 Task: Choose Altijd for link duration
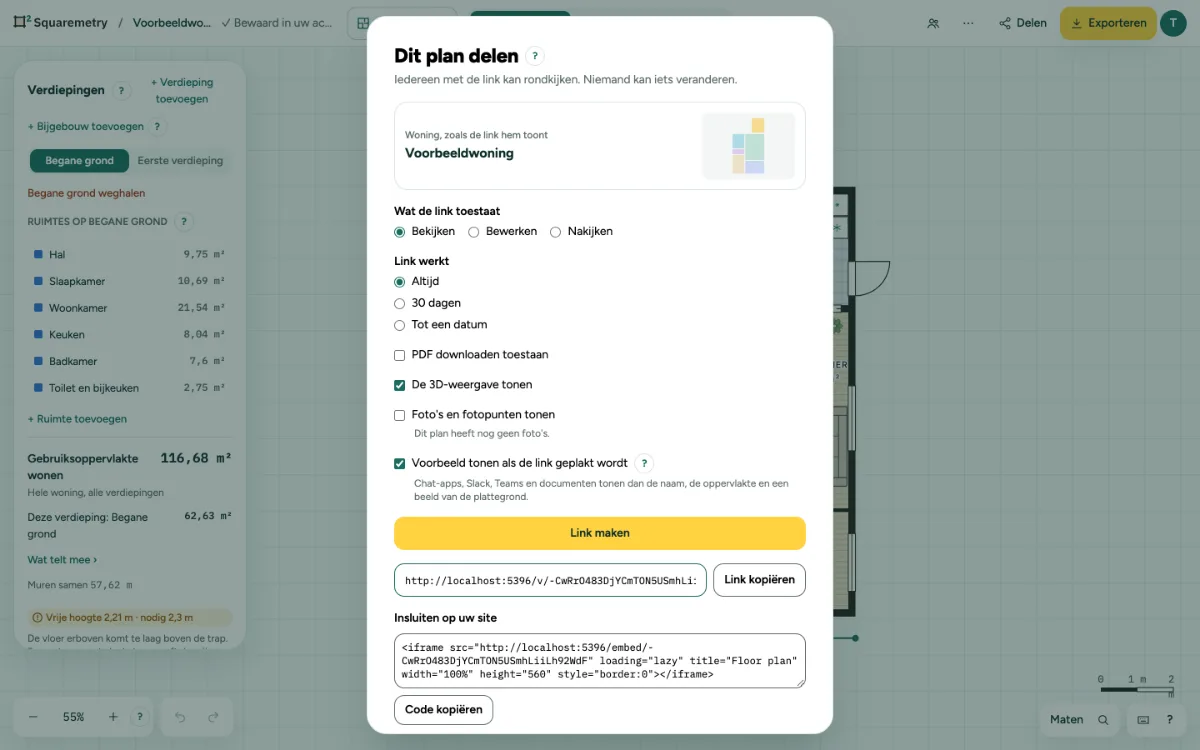[x=400, y=282]
